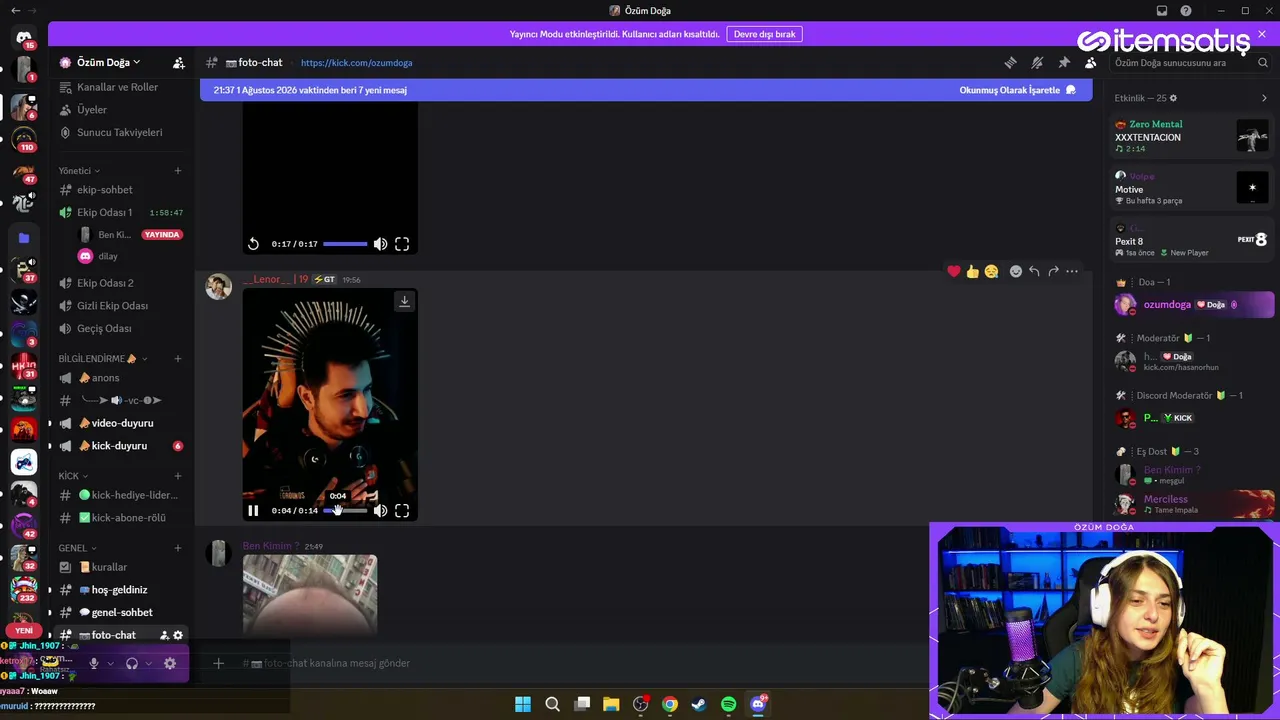Open the Ben Kimim image attachment
The height and width of the screenshot is (720, 1280).
(x=310, y=595)
